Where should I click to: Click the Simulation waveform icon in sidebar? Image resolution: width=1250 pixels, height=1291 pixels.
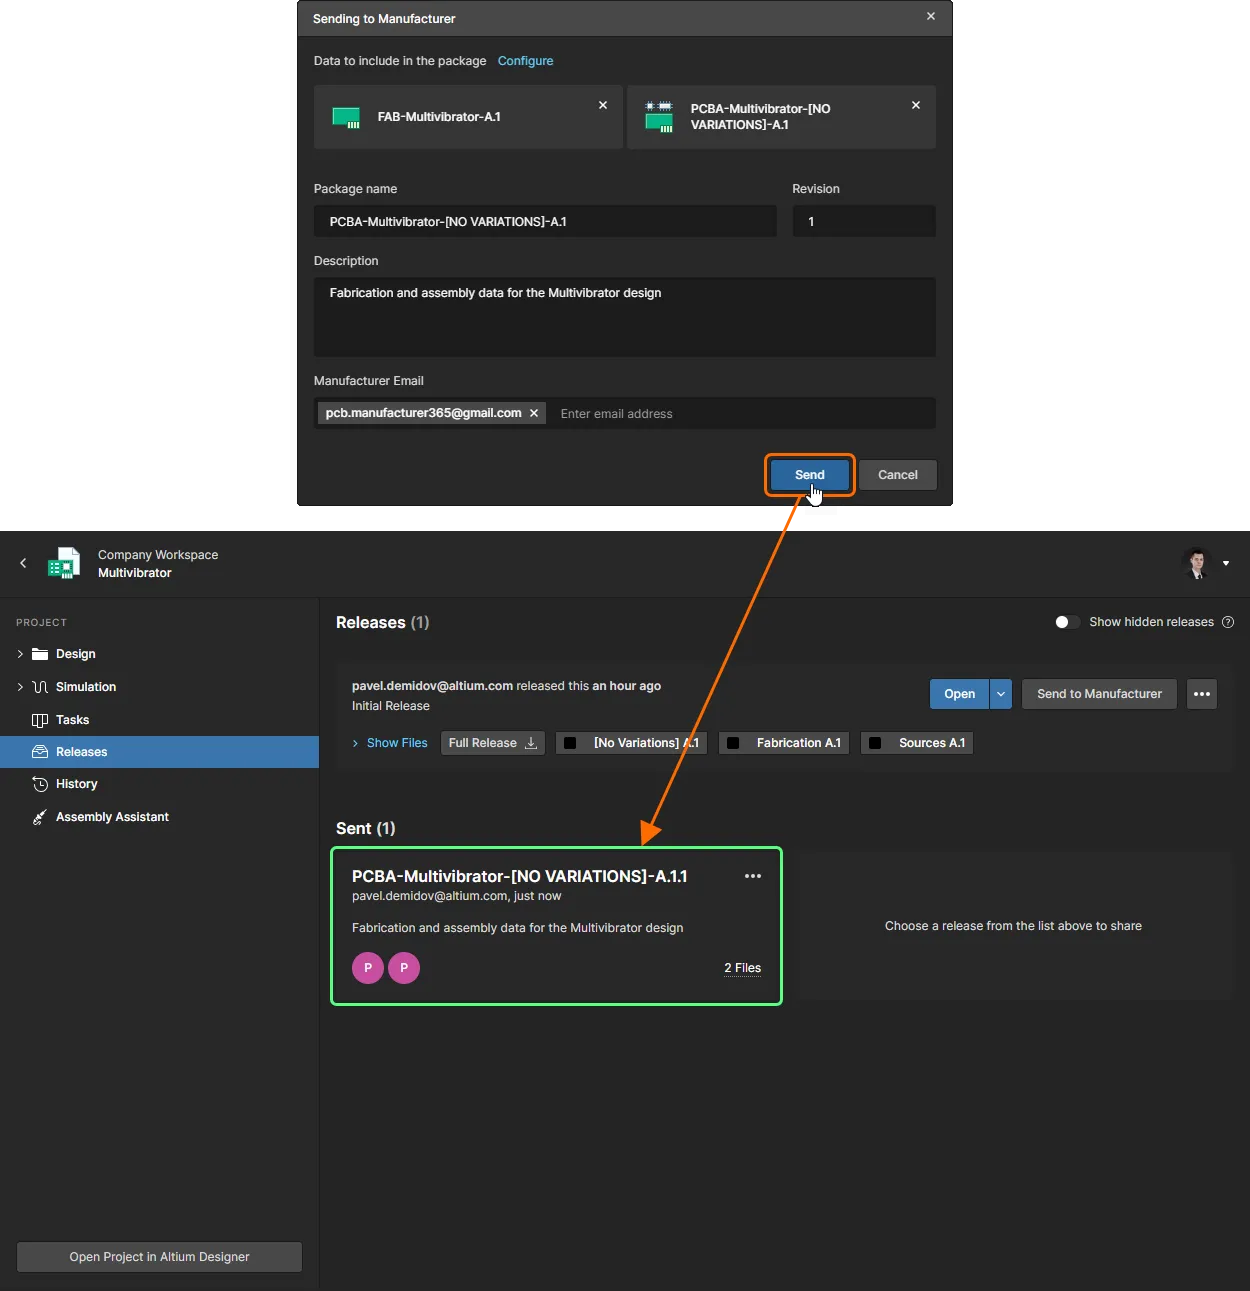point(40,687)
